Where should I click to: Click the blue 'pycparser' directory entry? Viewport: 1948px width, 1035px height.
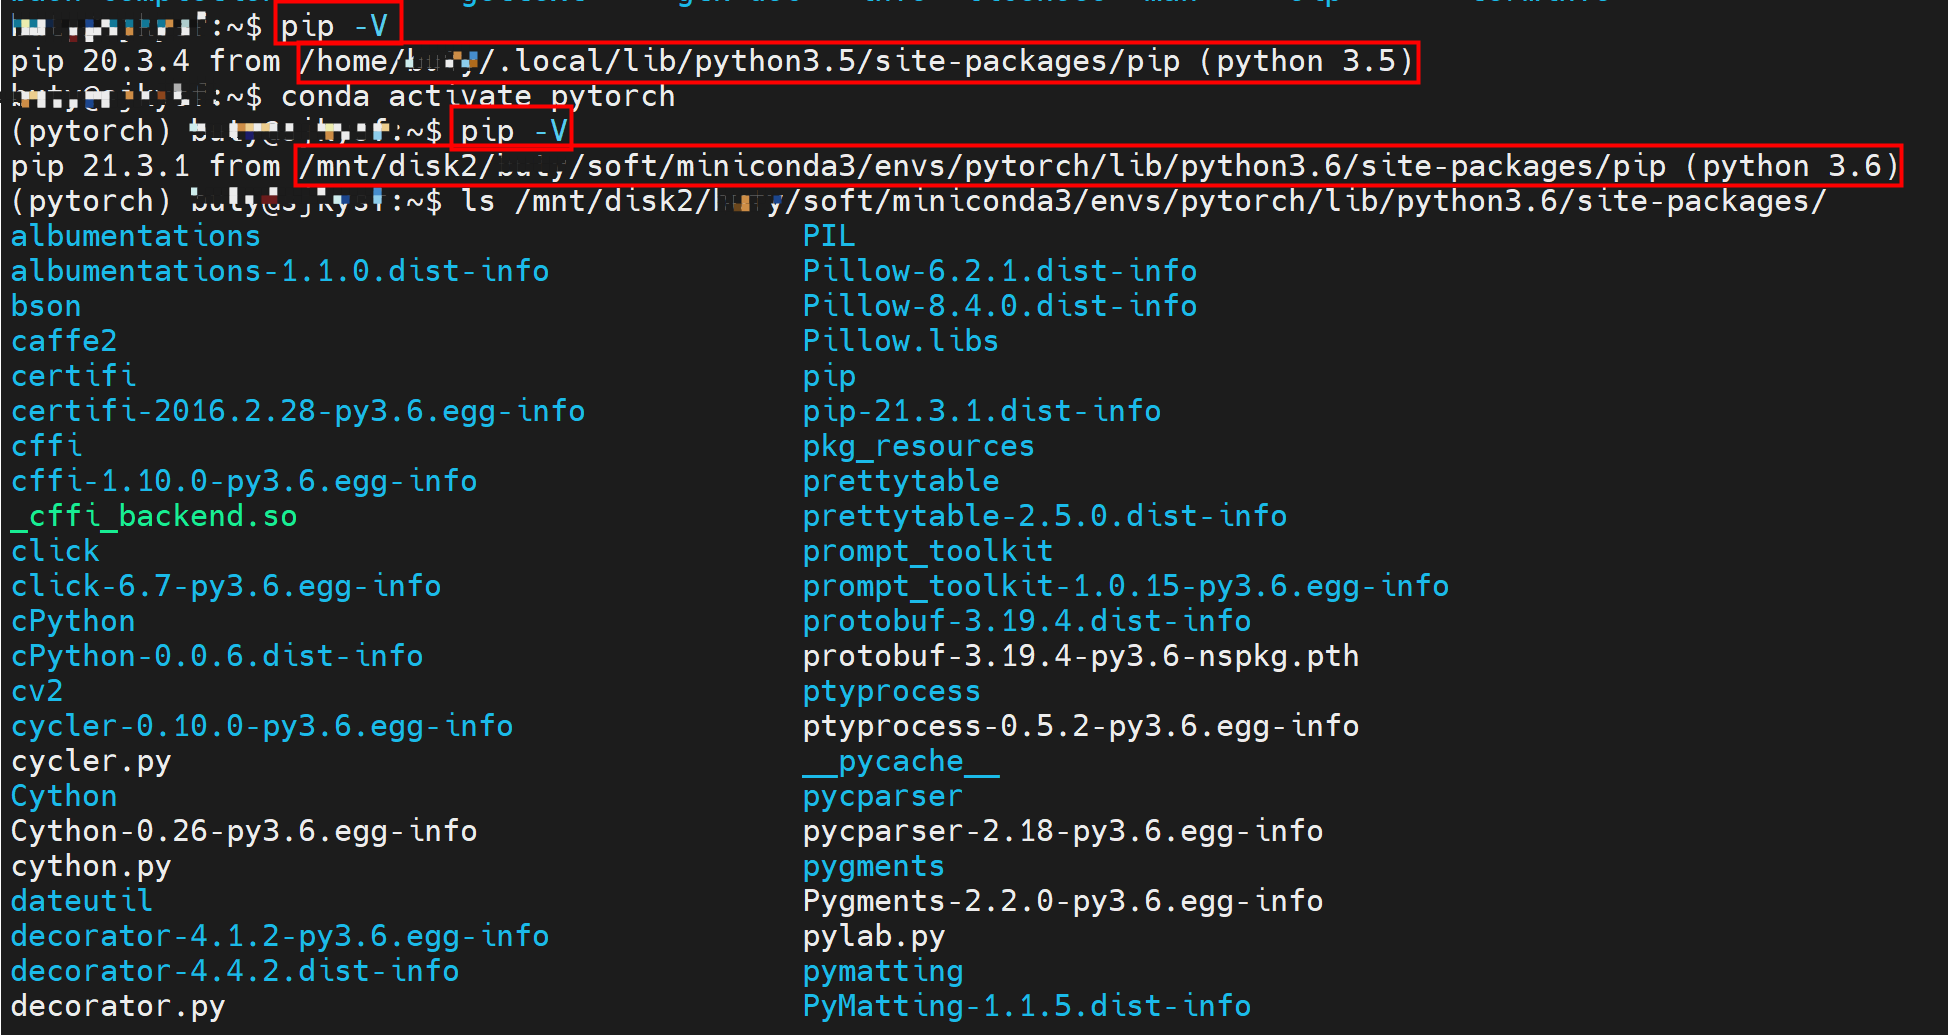click(883, 796)
